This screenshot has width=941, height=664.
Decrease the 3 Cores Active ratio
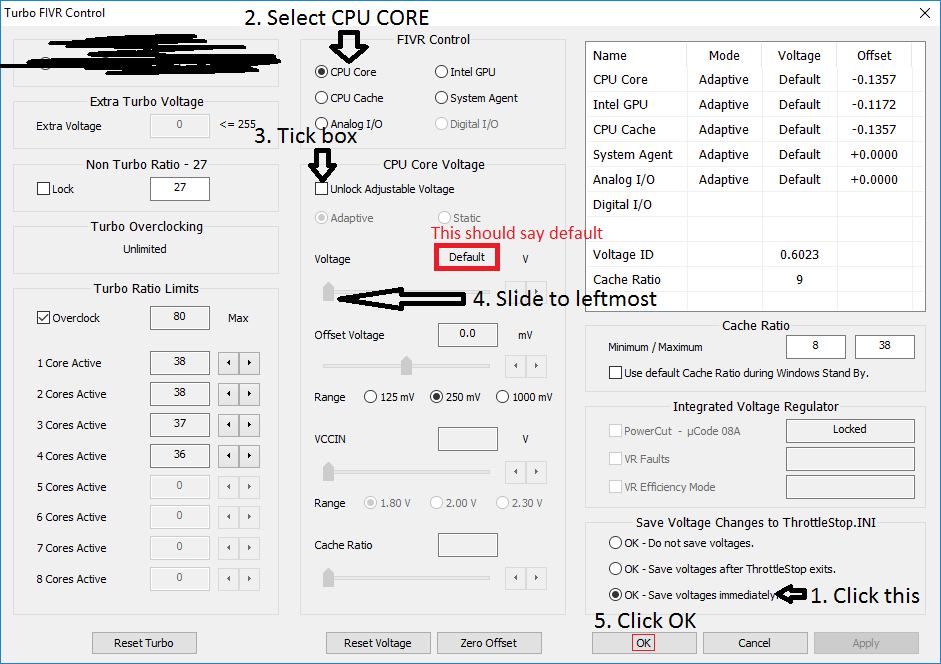pos(229,425)
